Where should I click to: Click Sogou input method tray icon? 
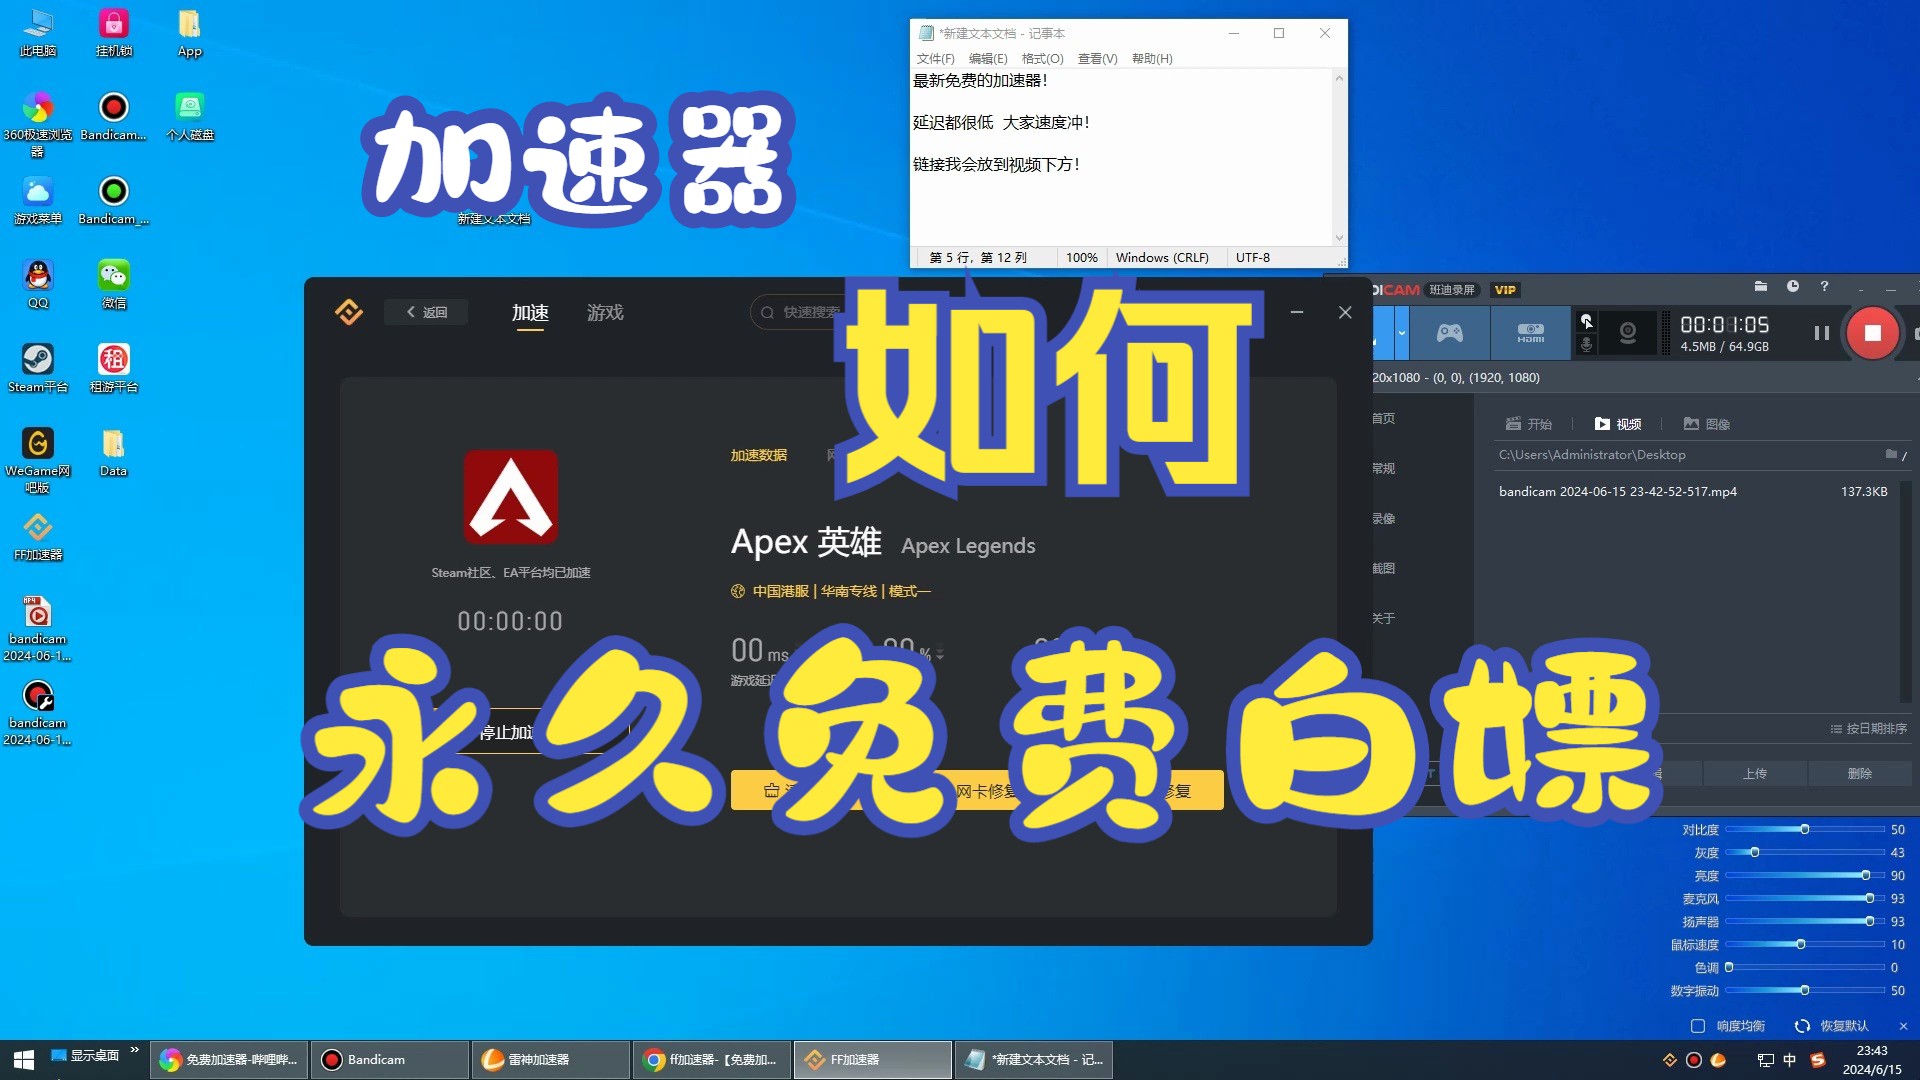1818,1059
